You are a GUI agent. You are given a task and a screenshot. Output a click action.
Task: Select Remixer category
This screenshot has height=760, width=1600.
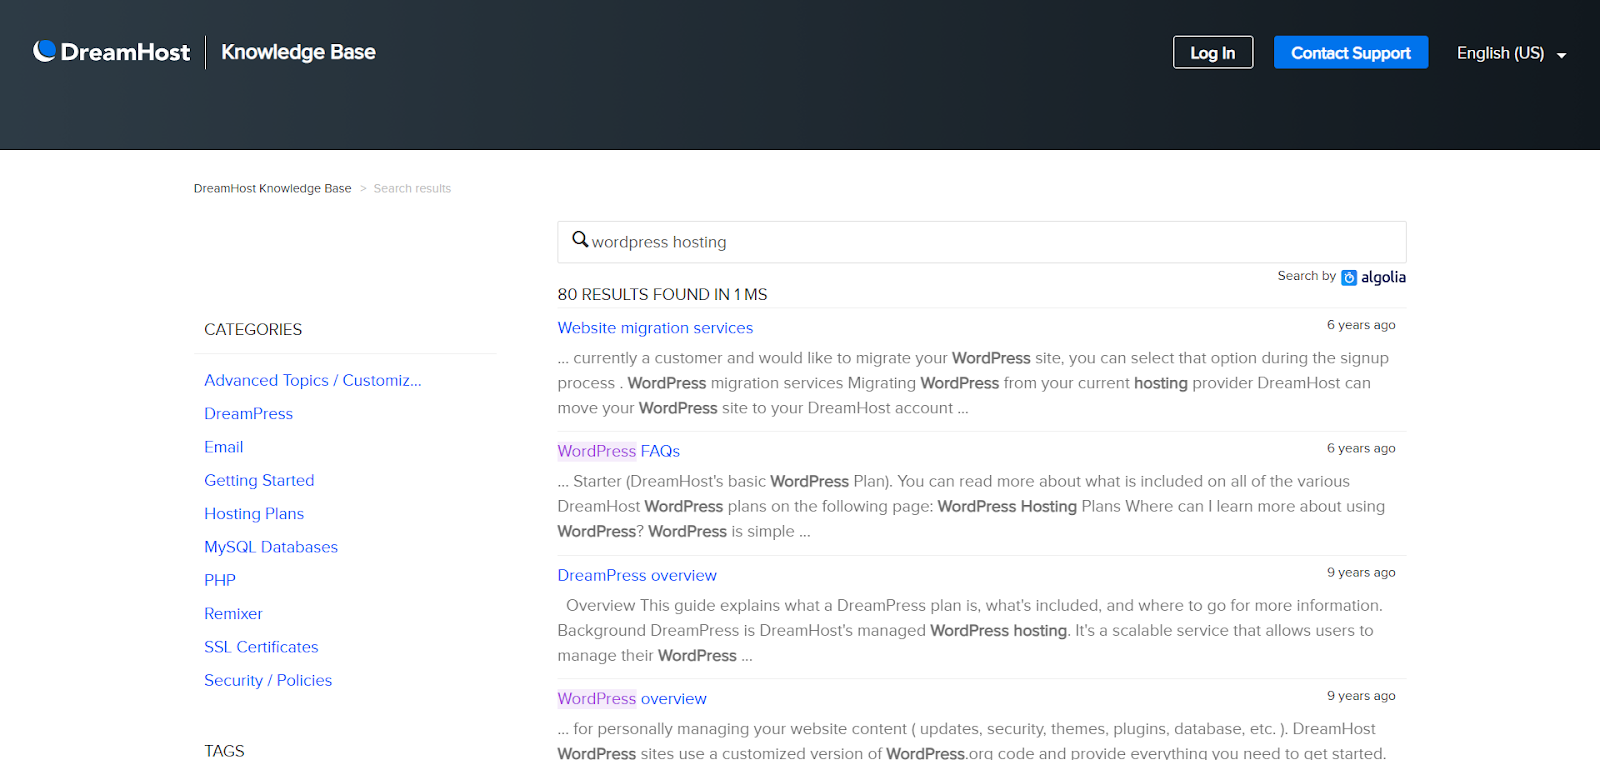[233, 613]
